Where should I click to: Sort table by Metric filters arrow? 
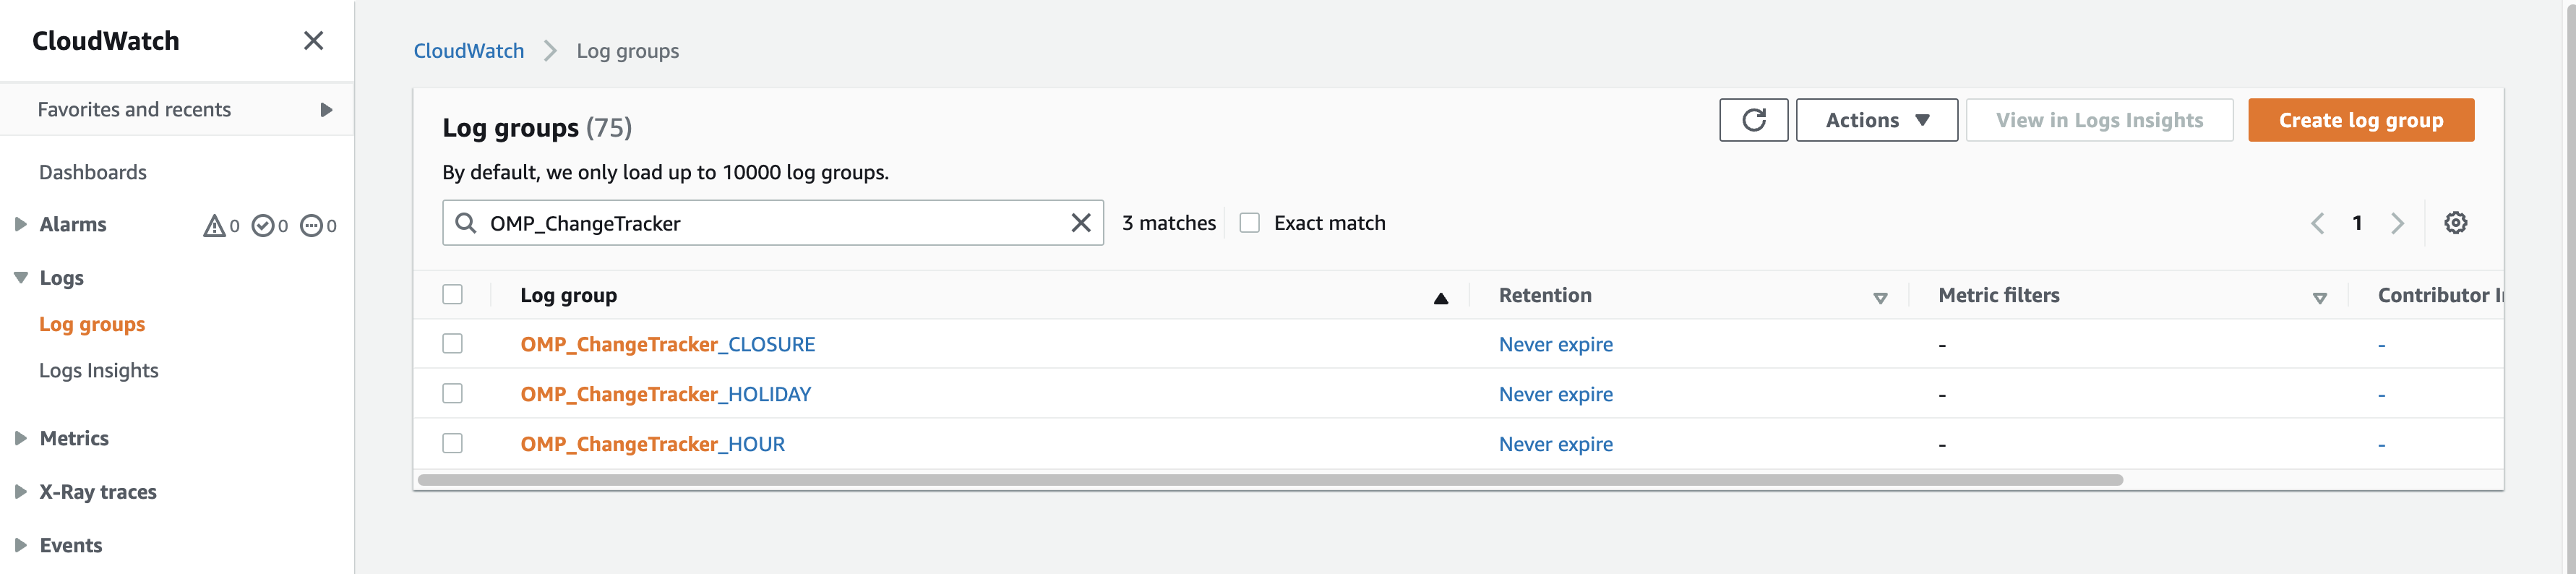(x=2320, y=298)
